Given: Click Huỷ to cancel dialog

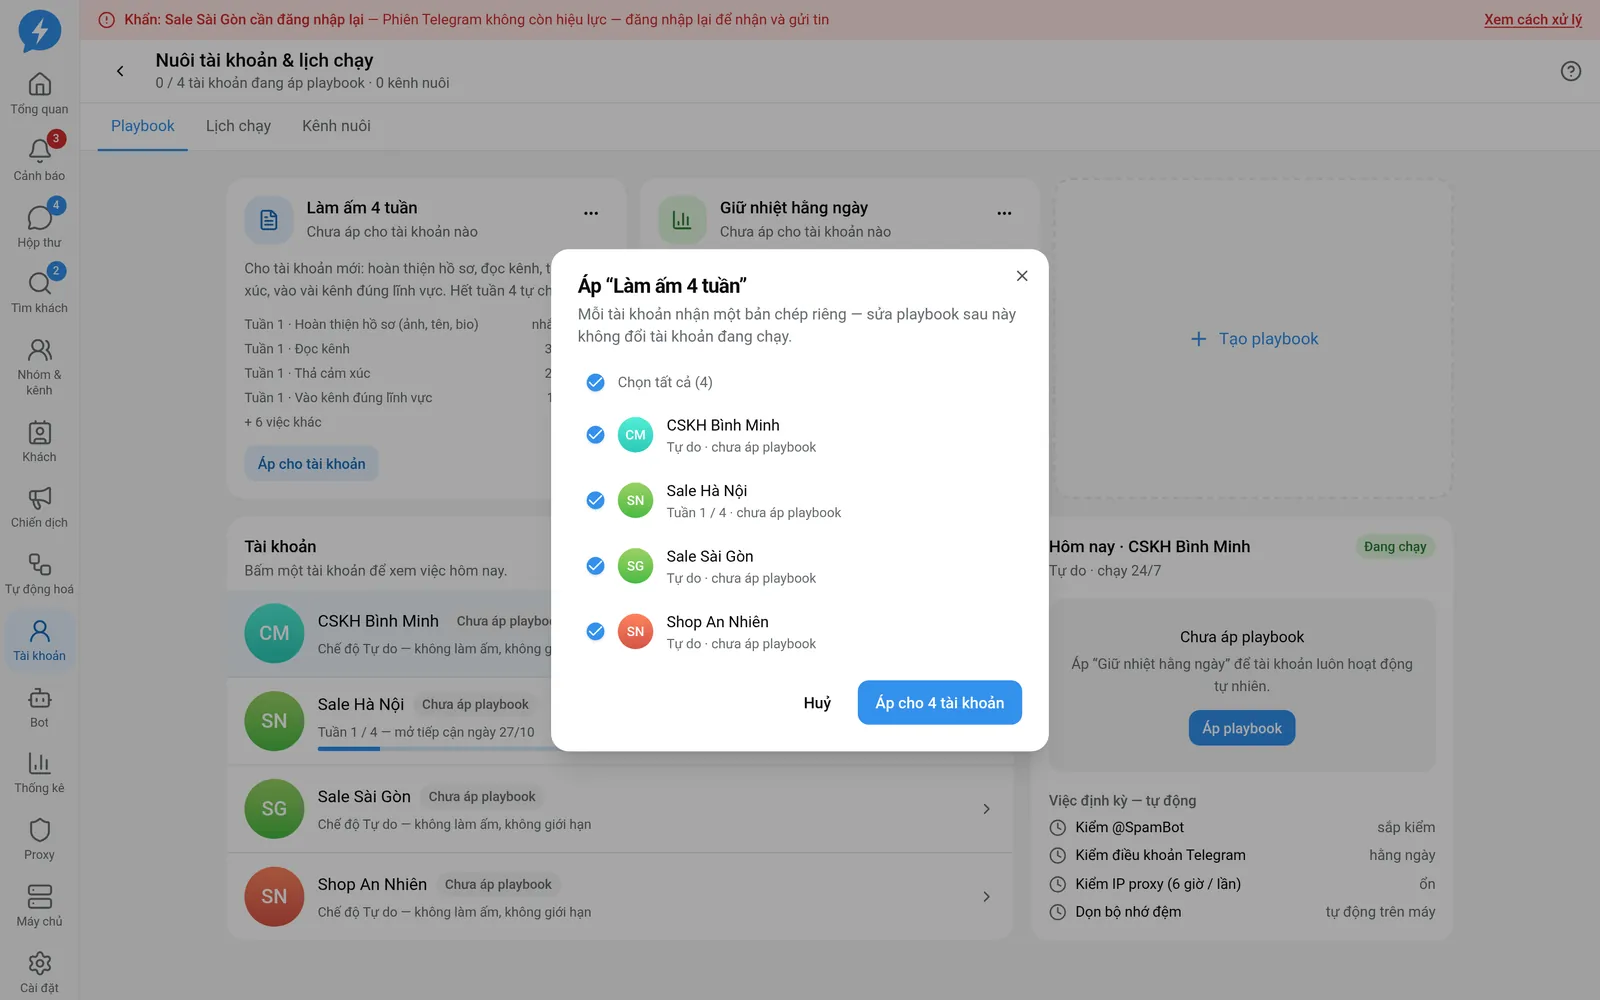Looking at the screenshot, I should point(817,703).
